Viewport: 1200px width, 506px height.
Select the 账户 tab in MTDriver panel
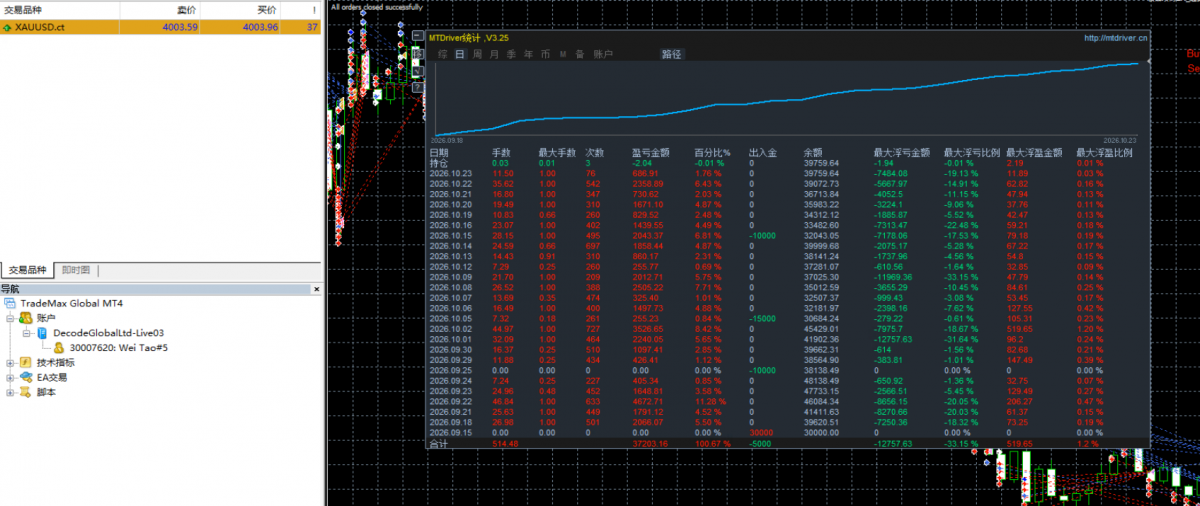603,54
